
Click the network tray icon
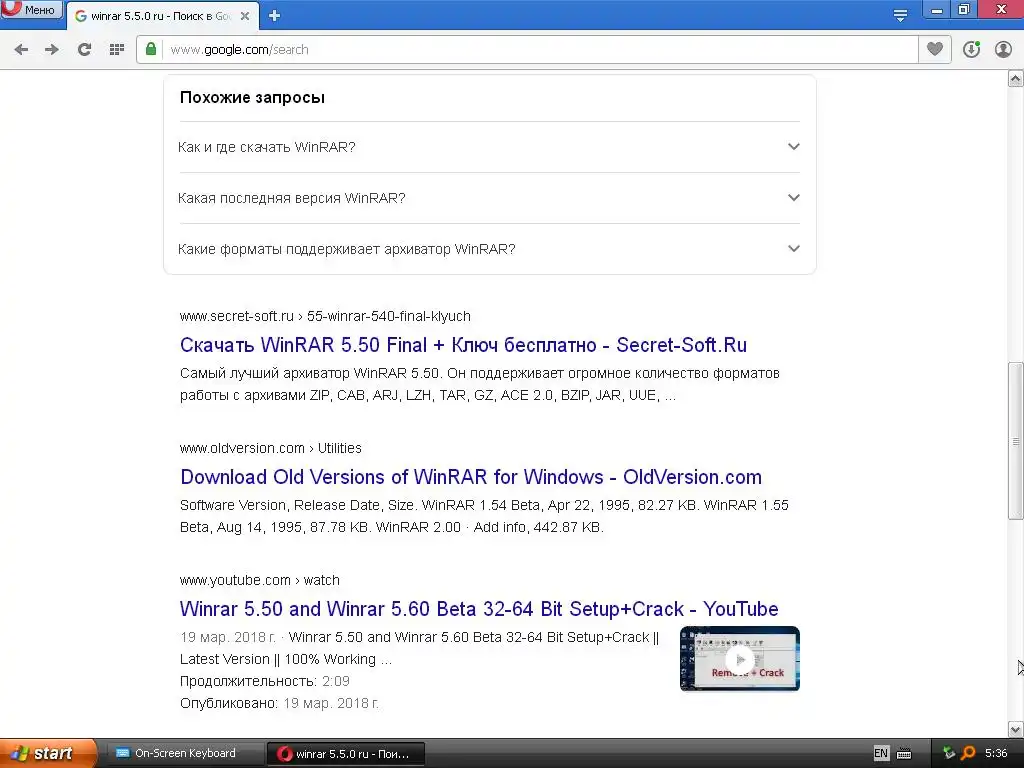click(948, 754)
